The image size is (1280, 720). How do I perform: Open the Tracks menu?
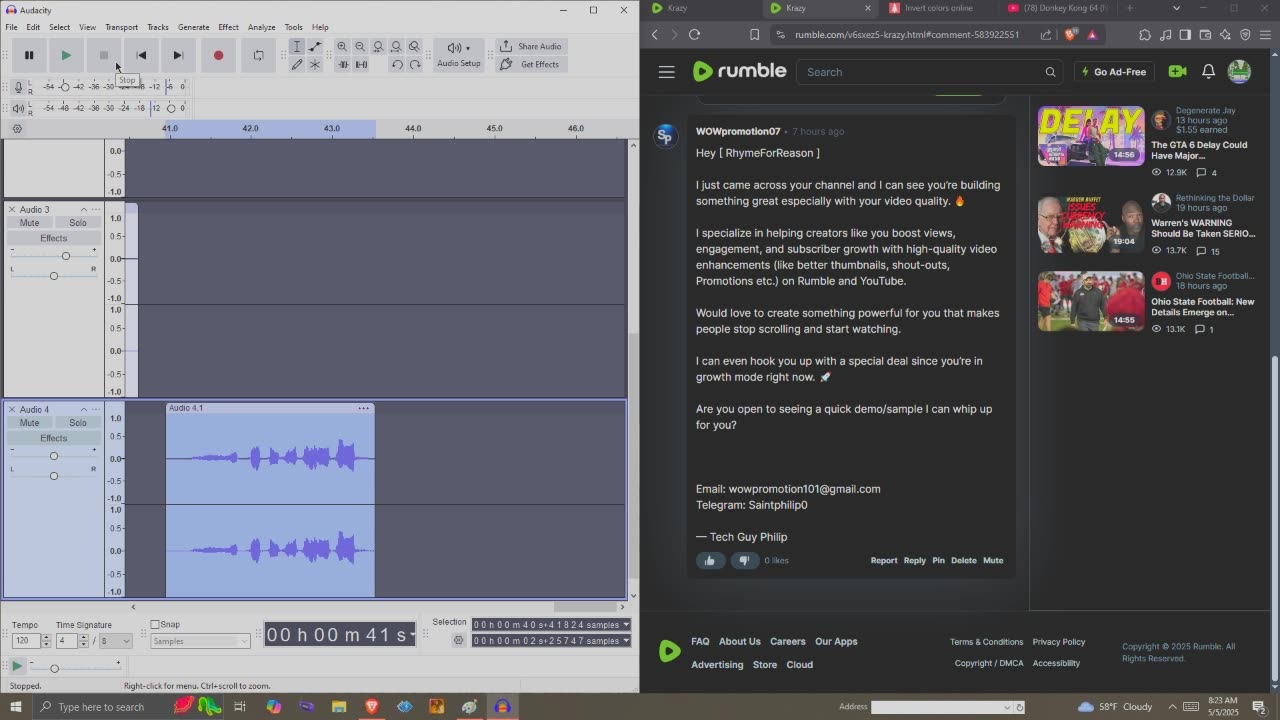click(158, 27)
